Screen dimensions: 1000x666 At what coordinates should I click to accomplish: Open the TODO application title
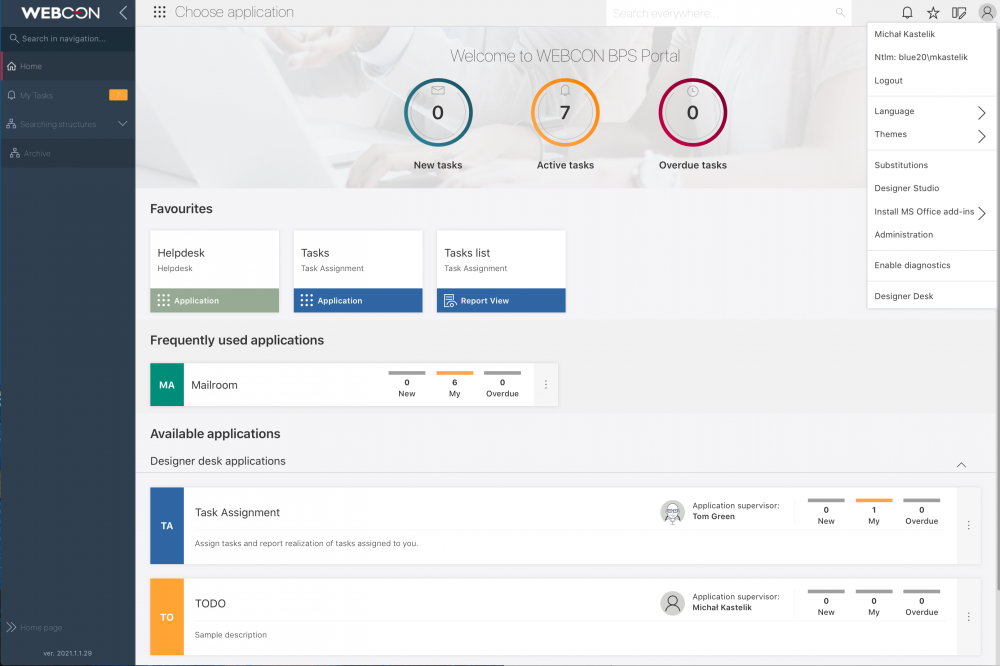pyautogui.click(x=210, y=603)
